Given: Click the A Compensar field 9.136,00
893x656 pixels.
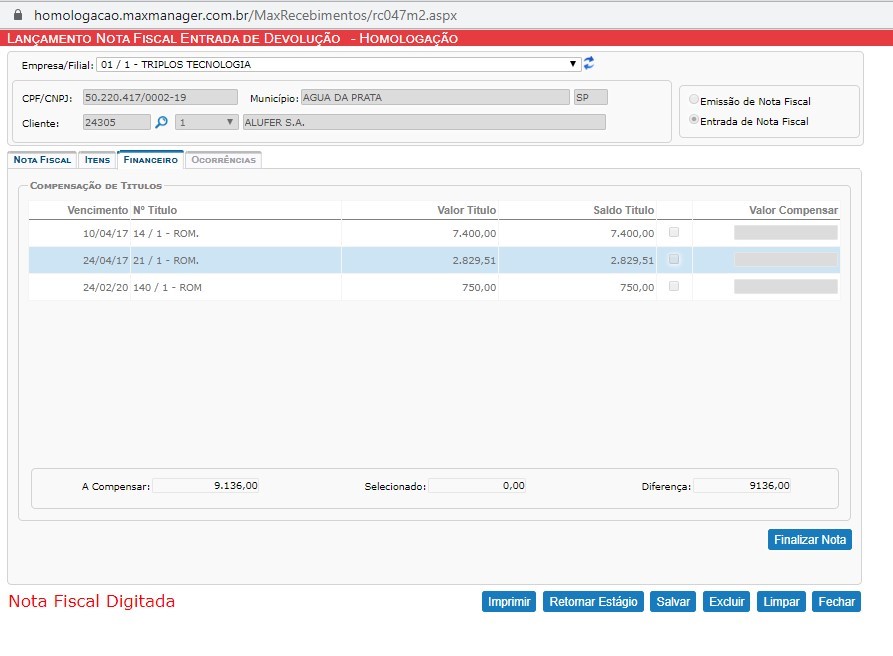Looking at the screenshot, I should [206, 485].
